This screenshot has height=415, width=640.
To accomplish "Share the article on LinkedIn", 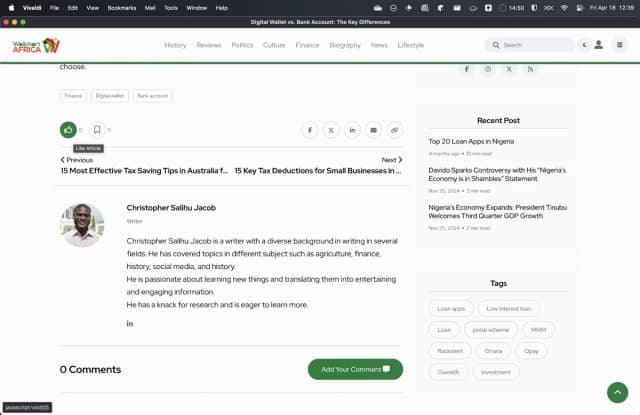I will (352, 130).
